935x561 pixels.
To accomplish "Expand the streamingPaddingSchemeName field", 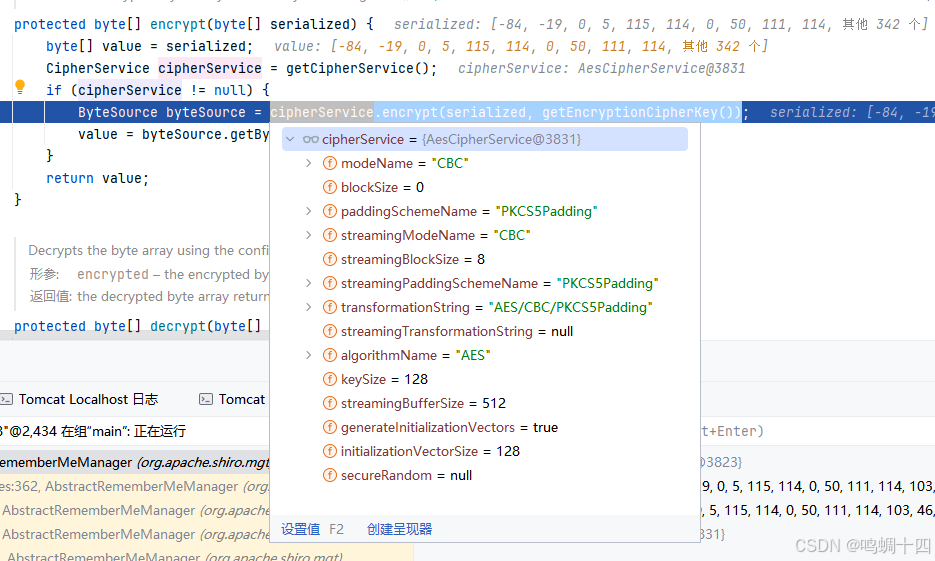I will click(308, 283).
